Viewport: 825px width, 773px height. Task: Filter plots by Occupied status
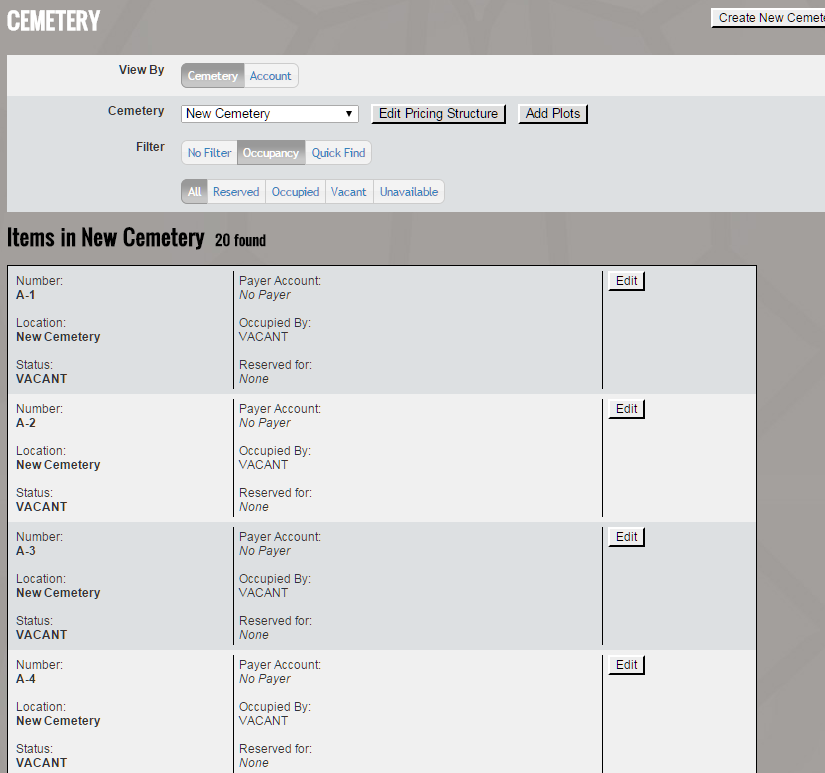point(295,192)
